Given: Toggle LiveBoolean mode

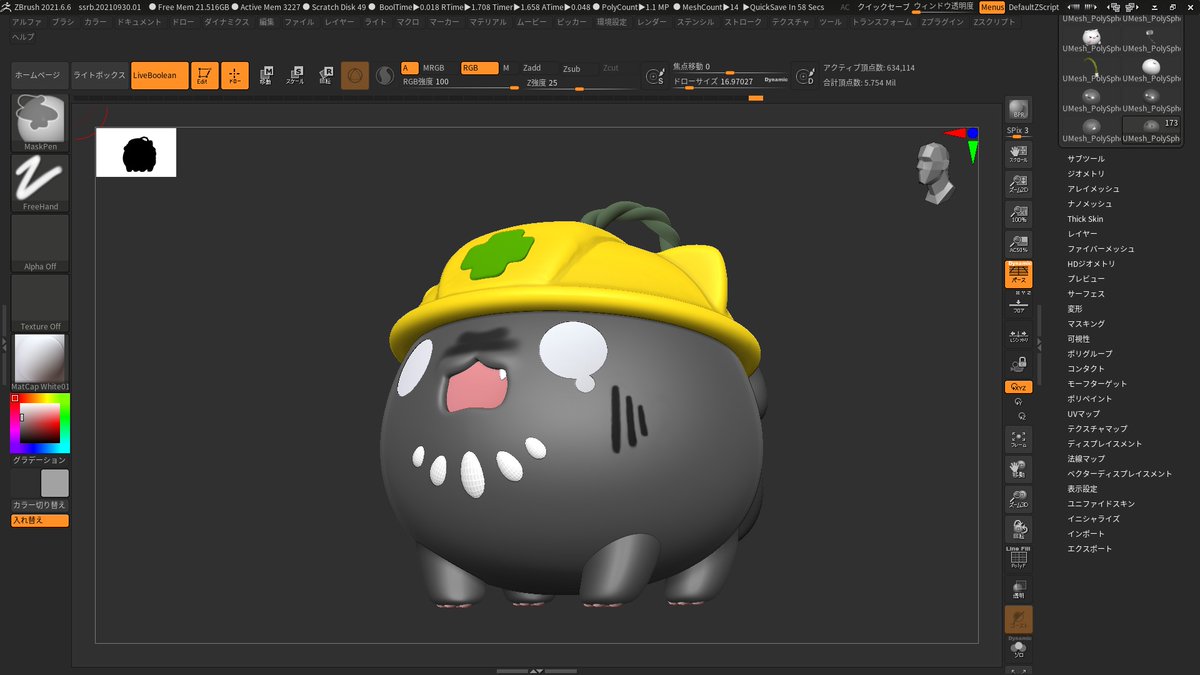Looking at the screenshot, I should coord(160,76).
